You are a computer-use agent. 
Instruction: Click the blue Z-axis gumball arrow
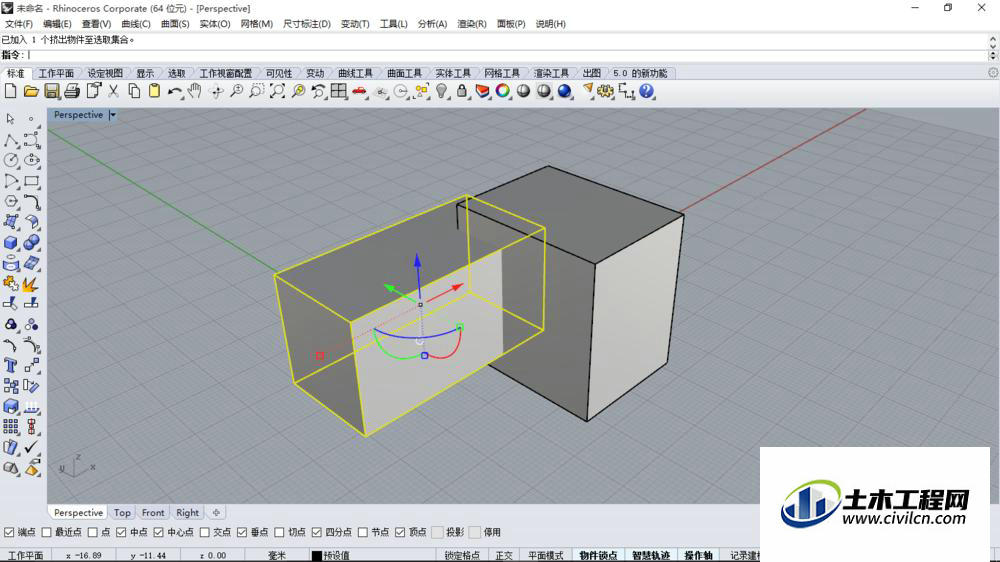tap(417, 262)
